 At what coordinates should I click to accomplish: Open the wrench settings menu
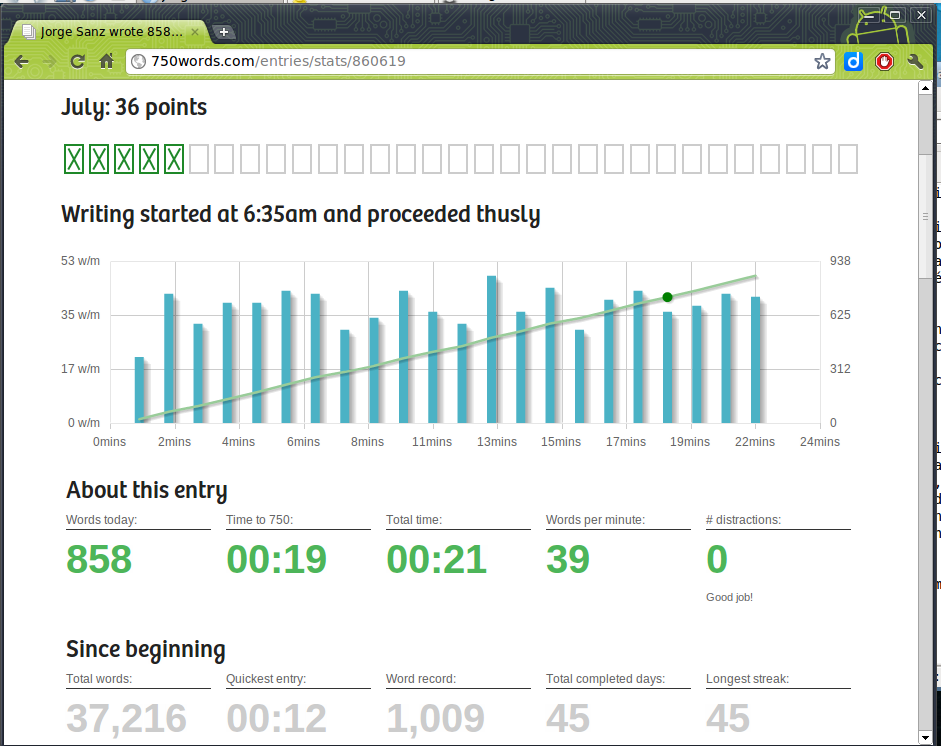pos(914,62)
